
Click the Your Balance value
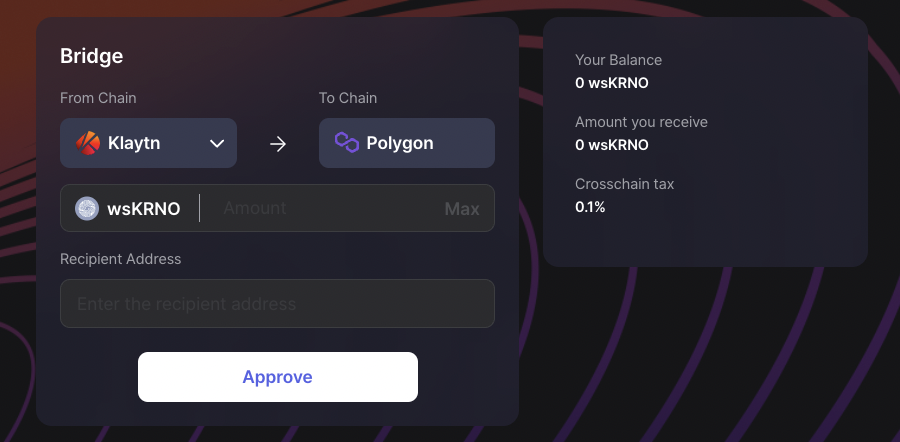612,83
